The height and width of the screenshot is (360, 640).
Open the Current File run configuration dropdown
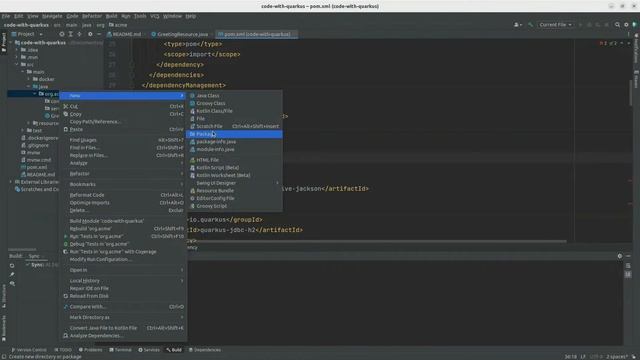coord(555,25)
